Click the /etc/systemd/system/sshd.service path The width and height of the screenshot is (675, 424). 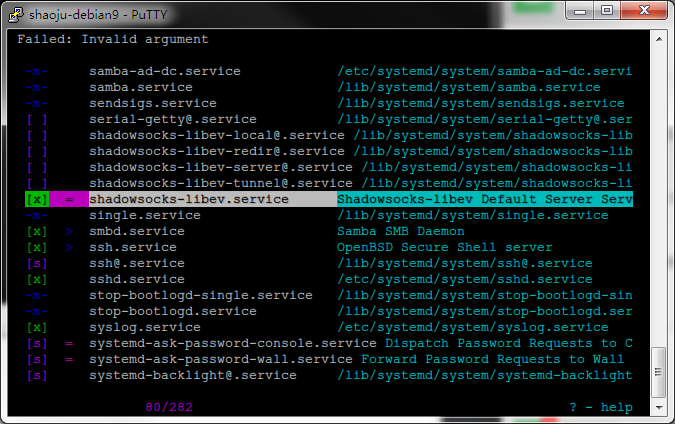[465, 279]
